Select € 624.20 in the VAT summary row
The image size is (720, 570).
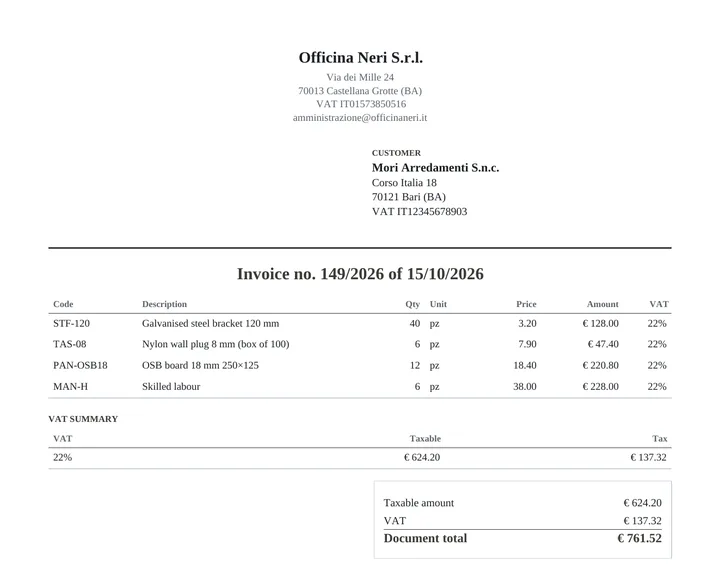point(422,457)
